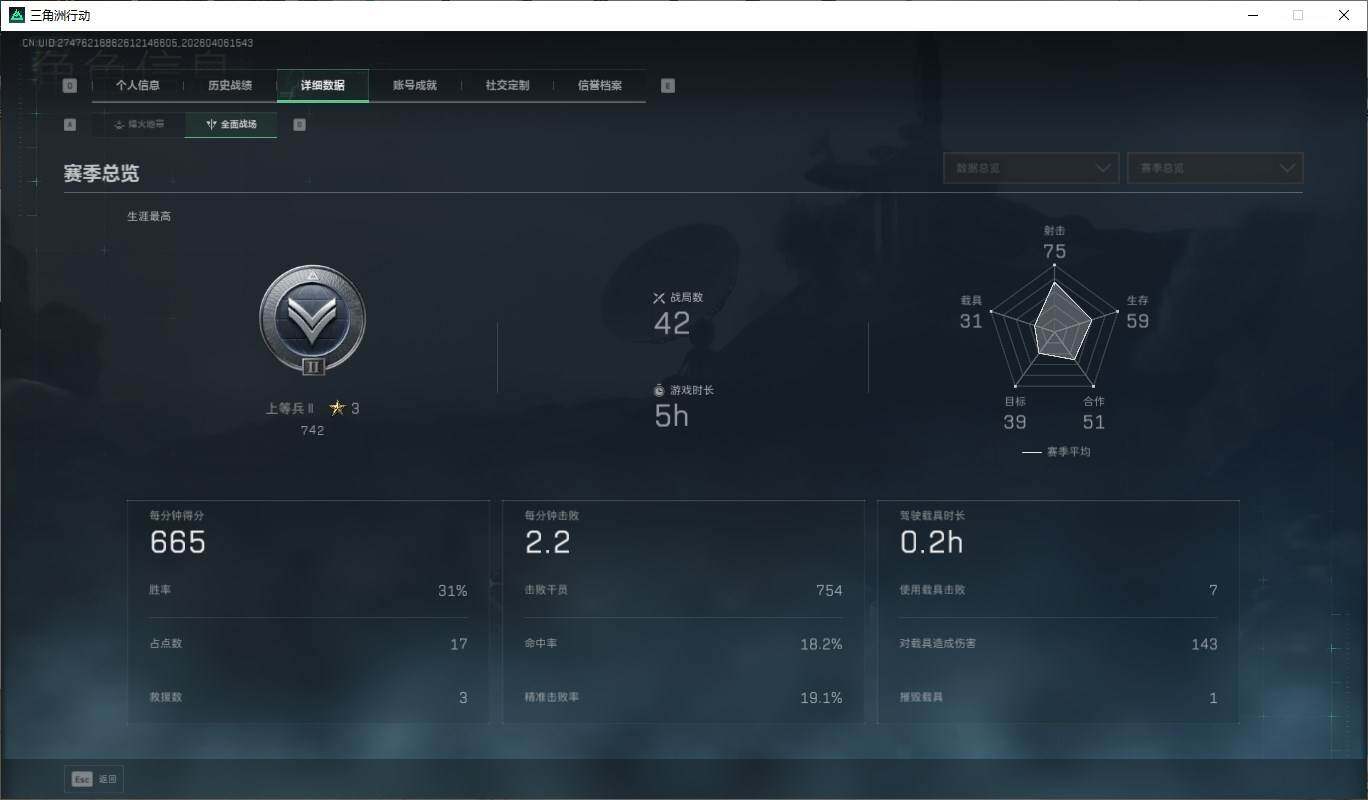Click the 每分钟得分 card title
1368x800 pixels.
tap(177, 516)
